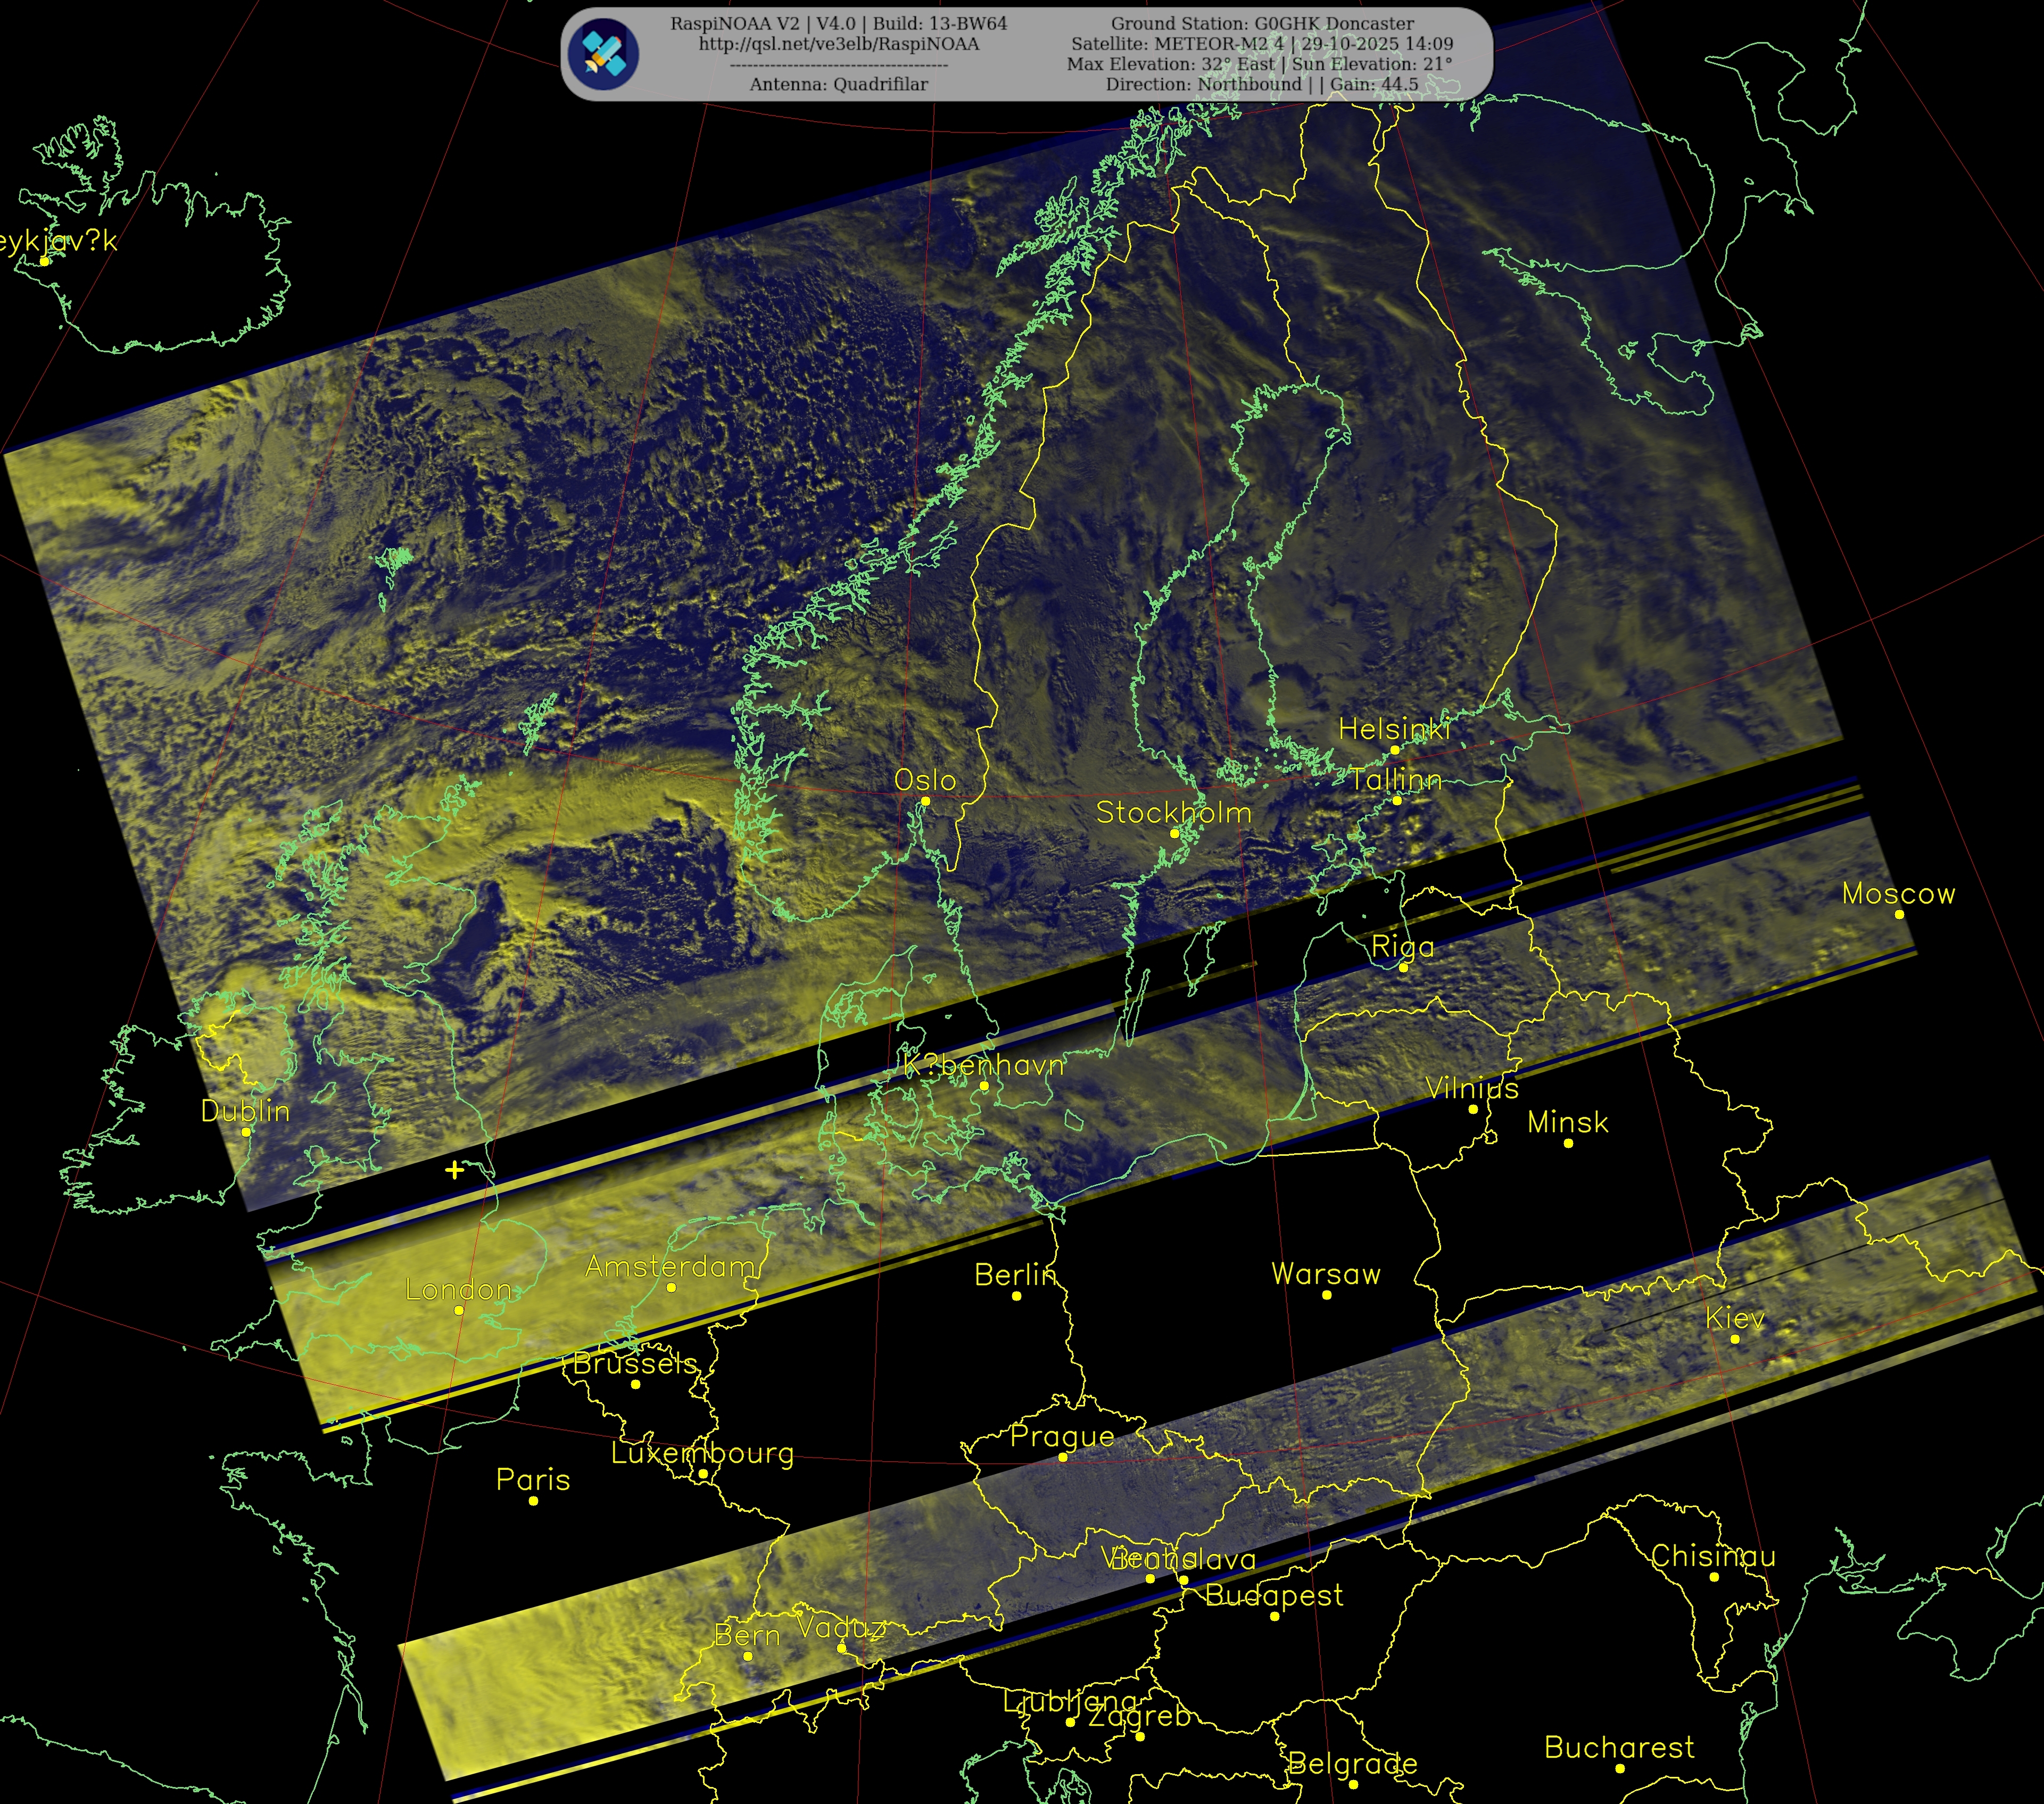Select the Paris city dot marker
Screen dimensions: 2044x1804
(533, 1500)
